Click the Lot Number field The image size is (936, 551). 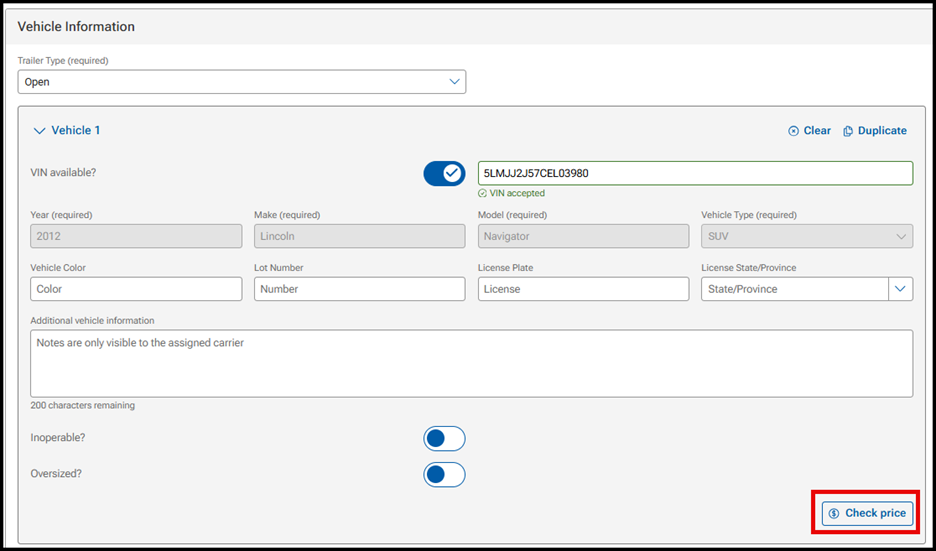[359, 289]
